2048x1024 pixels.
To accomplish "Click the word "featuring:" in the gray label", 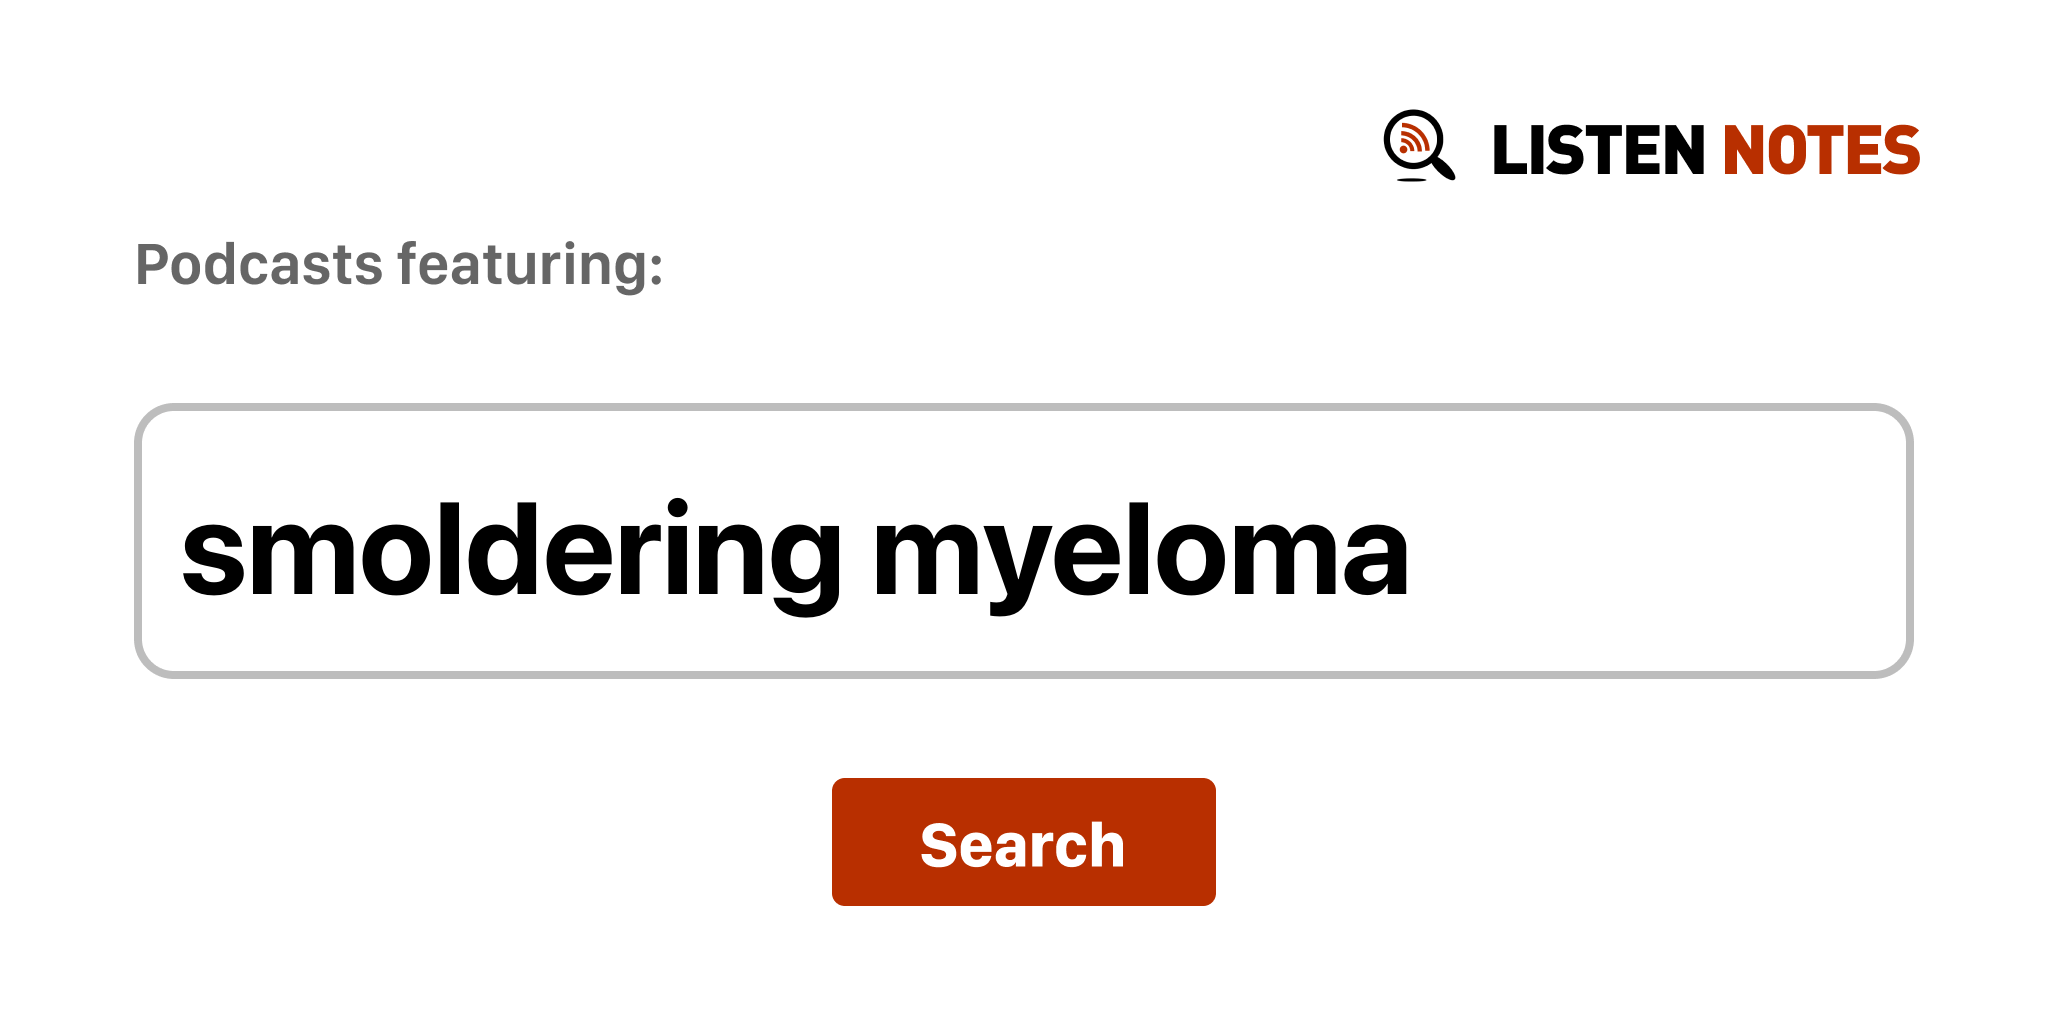I will point(530,265).
